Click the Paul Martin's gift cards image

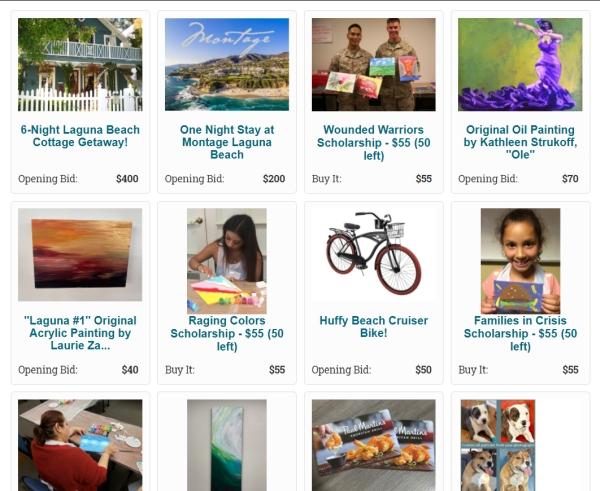pyautogui.click(x=373, y=445)
